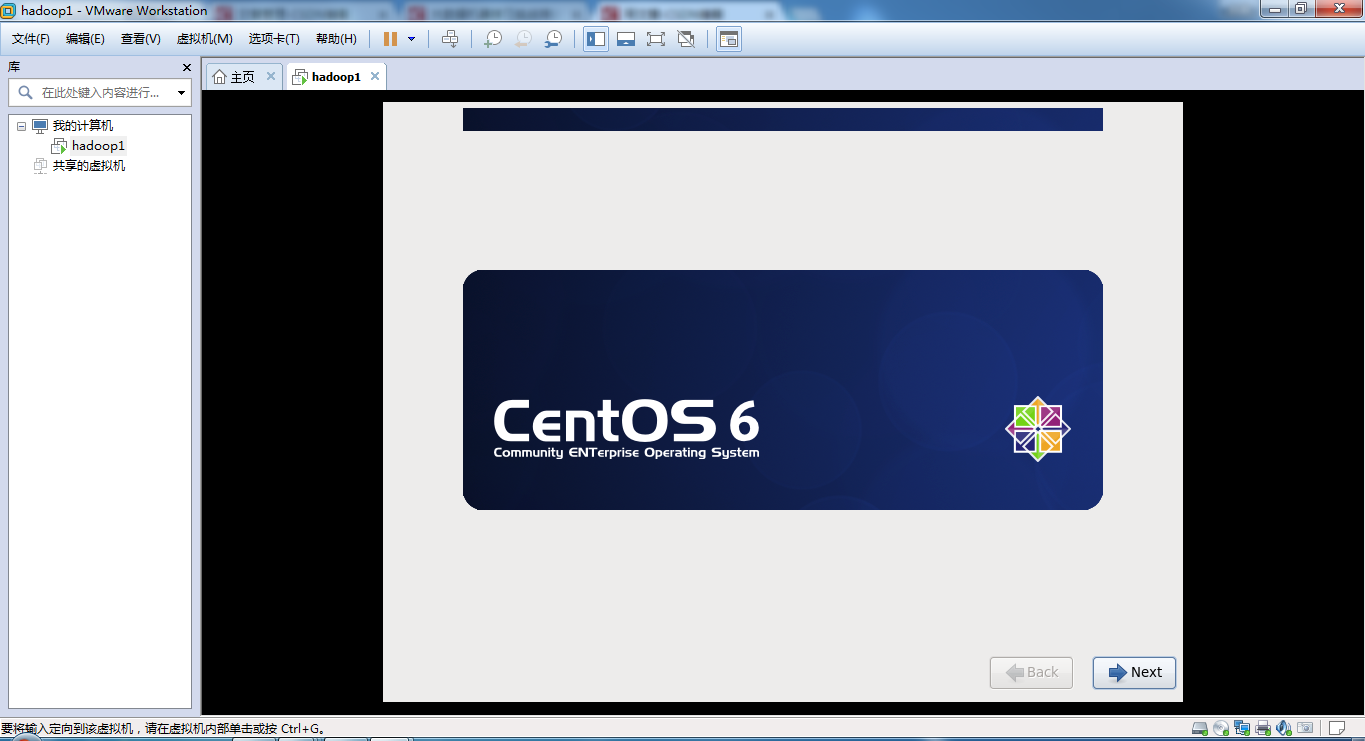
Task: Open the power options dropdown arrow
Action: click(411, 39)
